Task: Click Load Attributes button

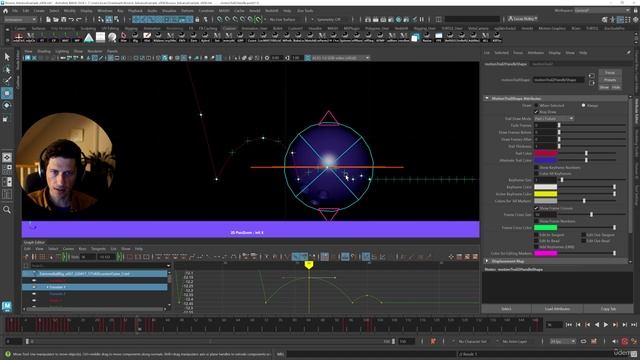Action: pos(557,309)
